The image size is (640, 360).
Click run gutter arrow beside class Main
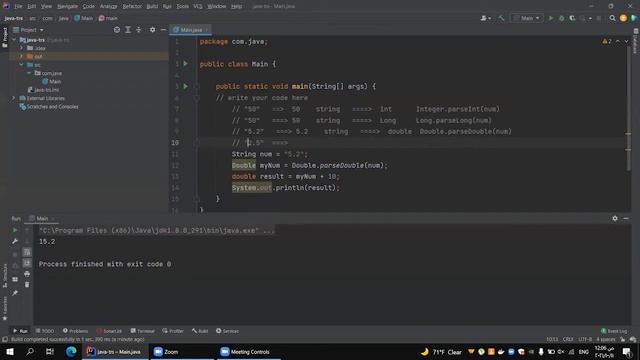click(x=185, y=64)
